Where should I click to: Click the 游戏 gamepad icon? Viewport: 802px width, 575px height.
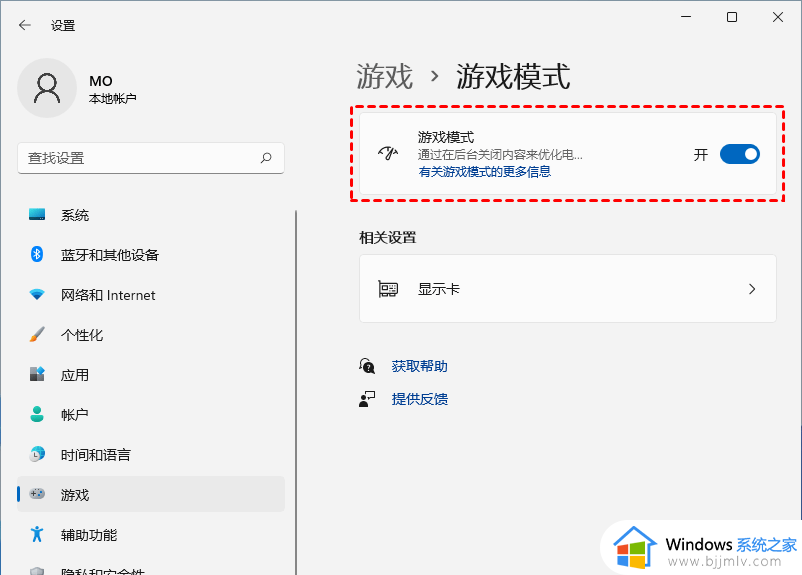click(37, 494)
